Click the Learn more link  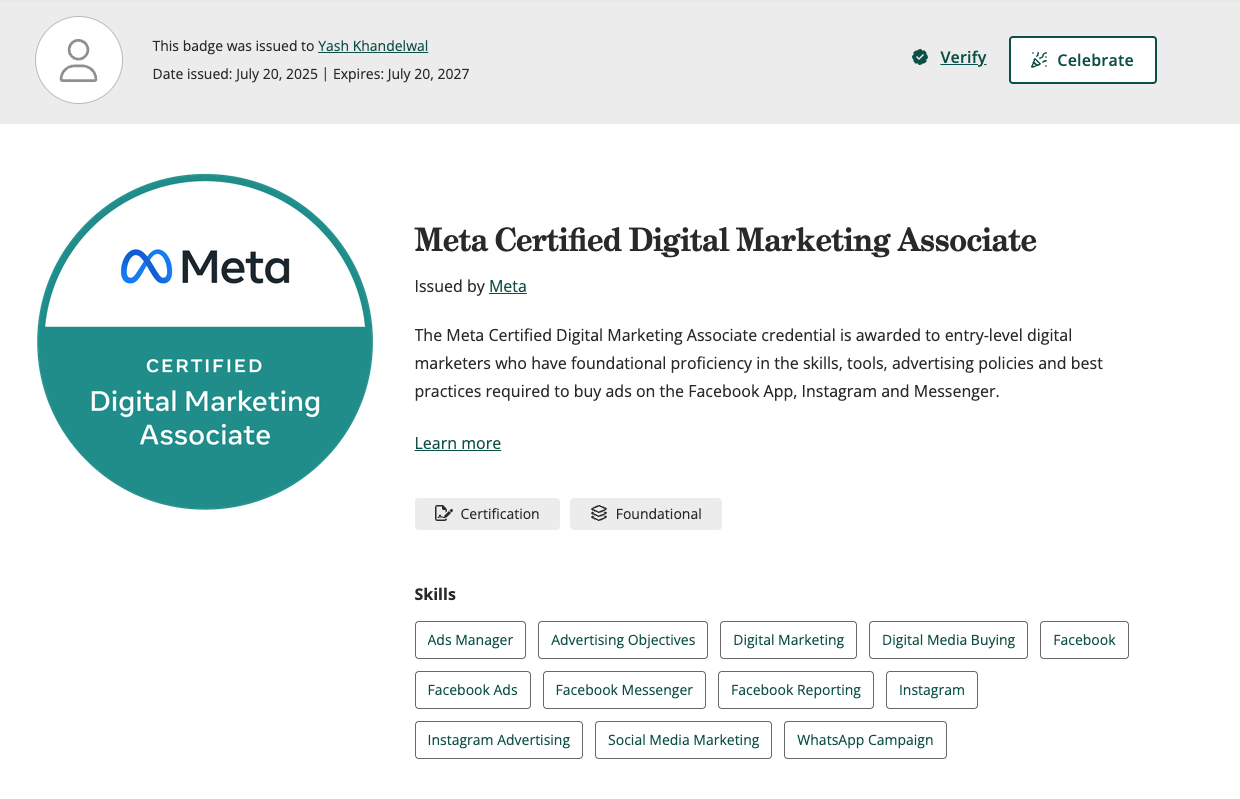(x=458, y=443)
